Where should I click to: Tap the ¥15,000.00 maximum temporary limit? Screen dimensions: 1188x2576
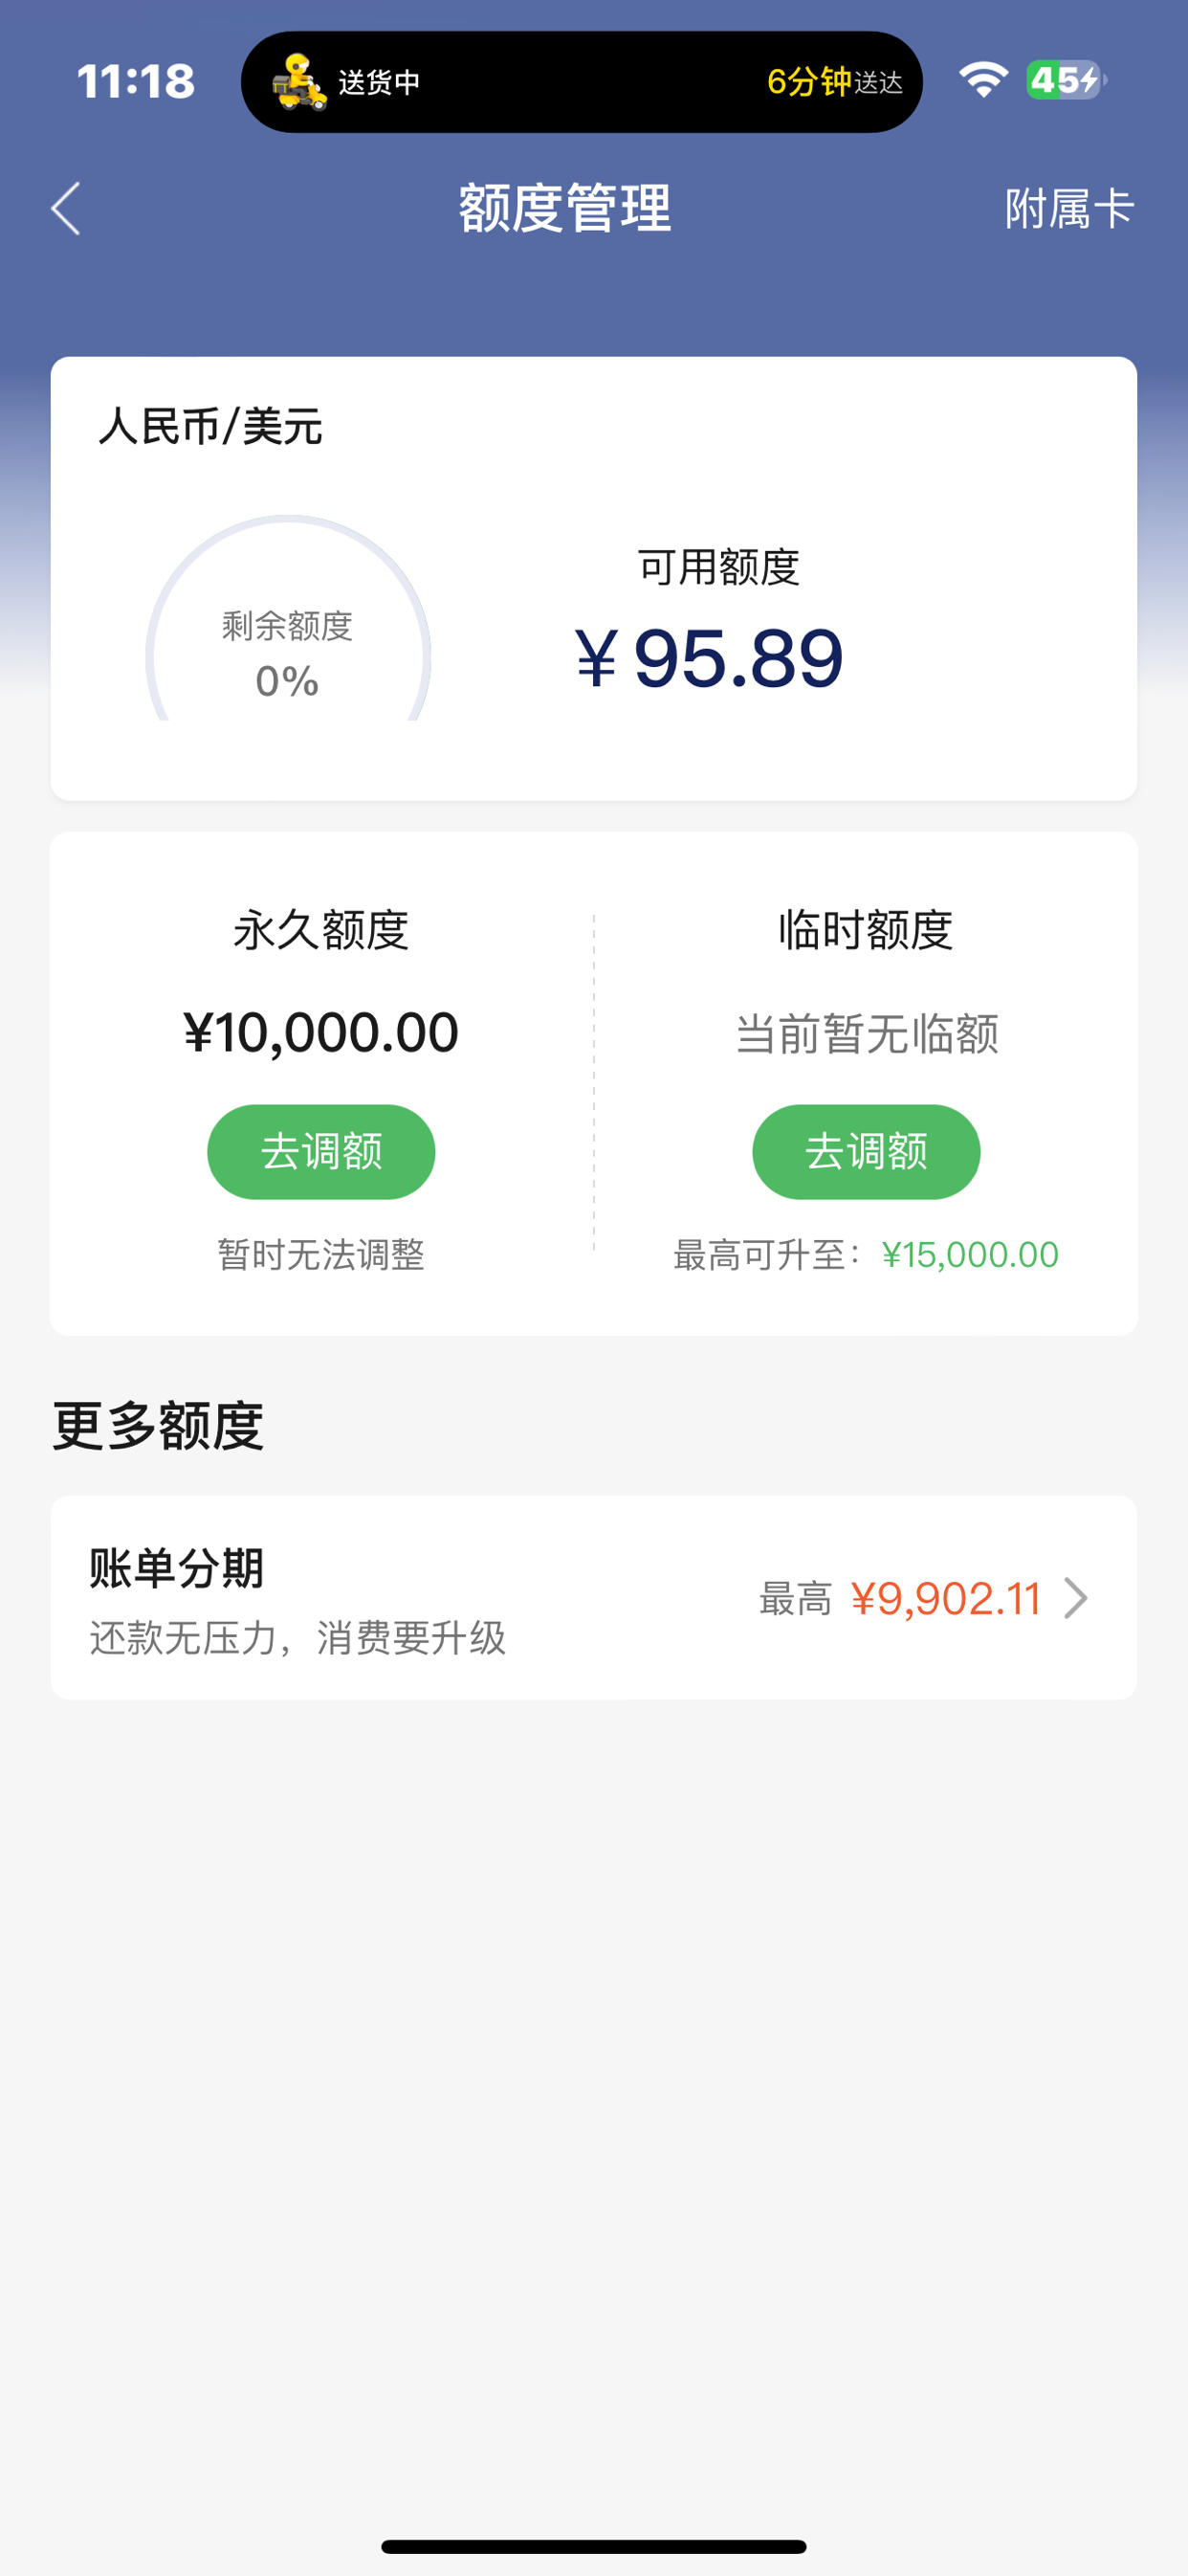(970, 1255)
